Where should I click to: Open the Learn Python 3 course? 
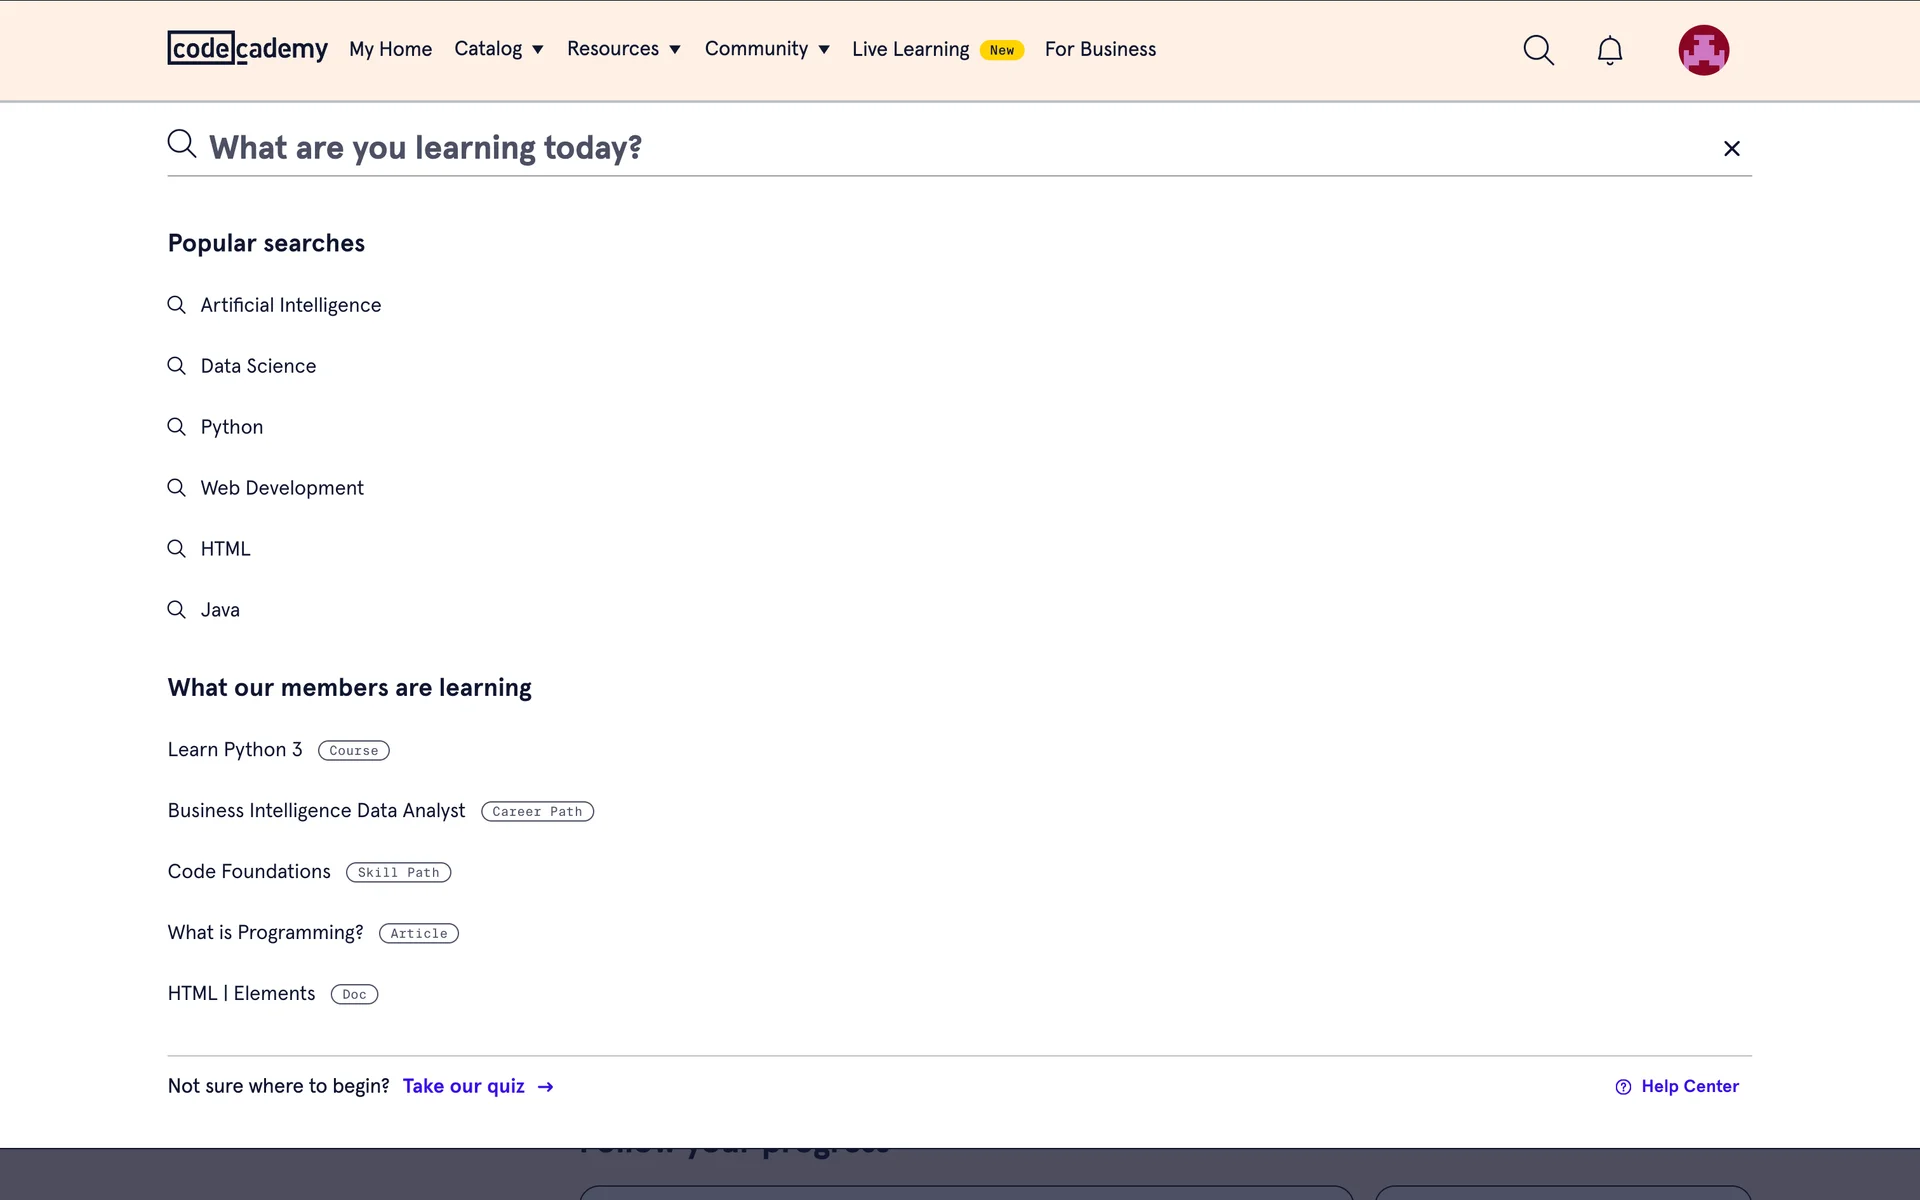[x=235, y=750]
